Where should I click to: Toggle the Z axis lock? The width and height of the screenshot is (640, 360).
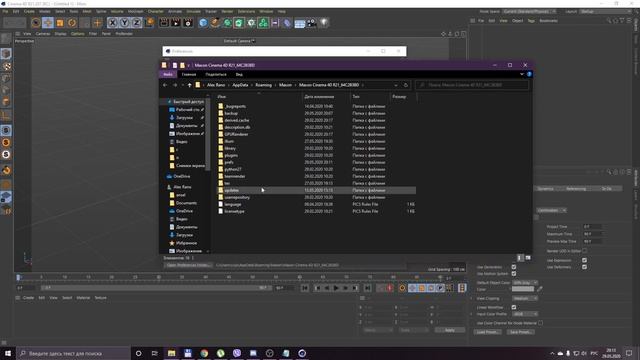(136, 23)
